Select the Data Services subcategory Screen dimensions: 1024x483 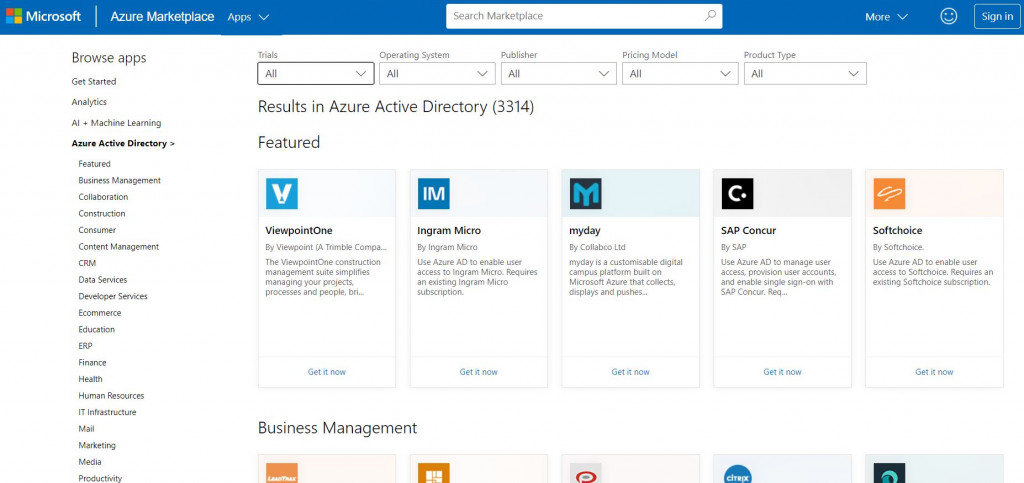[x=103, y=279]
